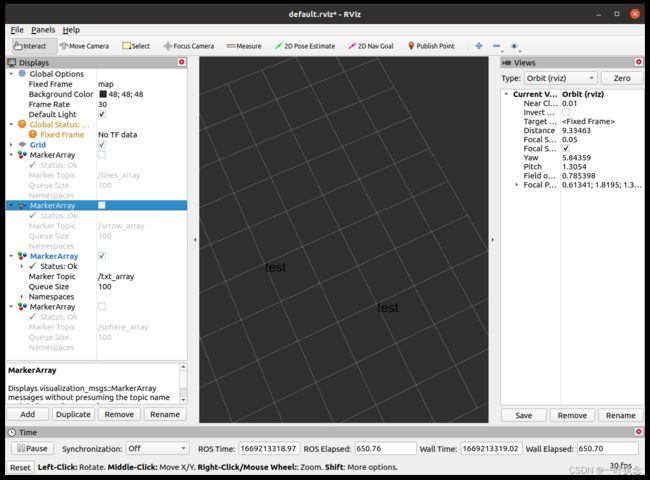Click the blue plus add-tool icon
This screenshot has height=480, width=650.
point(479,46)
